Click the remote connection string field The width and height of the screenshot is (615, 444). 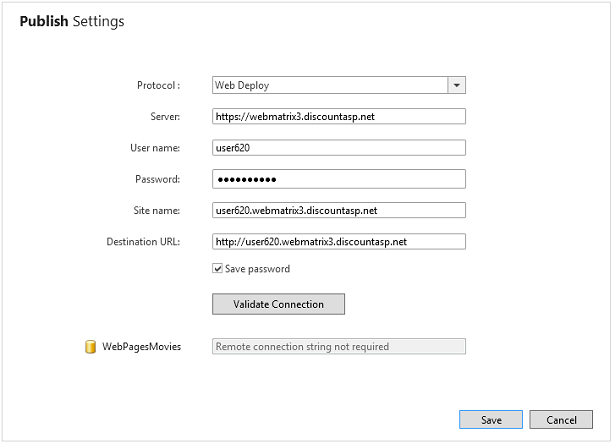[339, 347]
